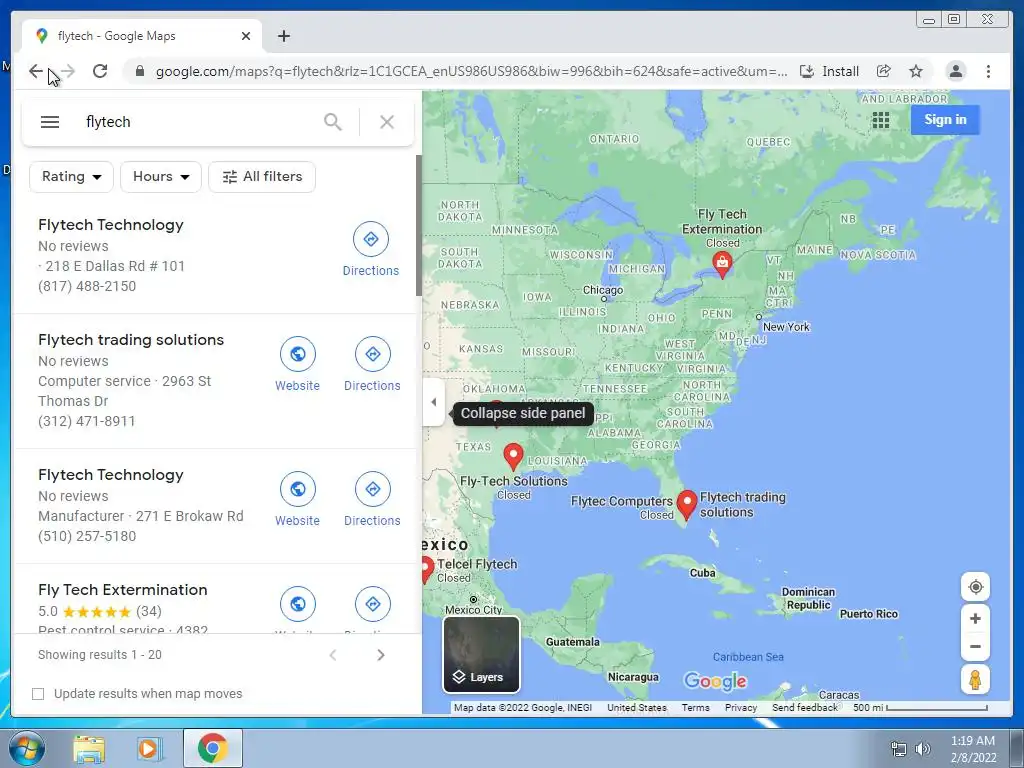Viewport: 1024px width, 768px height.
Task: Go forward in Chrome
Action: click(x=68, y=71)
